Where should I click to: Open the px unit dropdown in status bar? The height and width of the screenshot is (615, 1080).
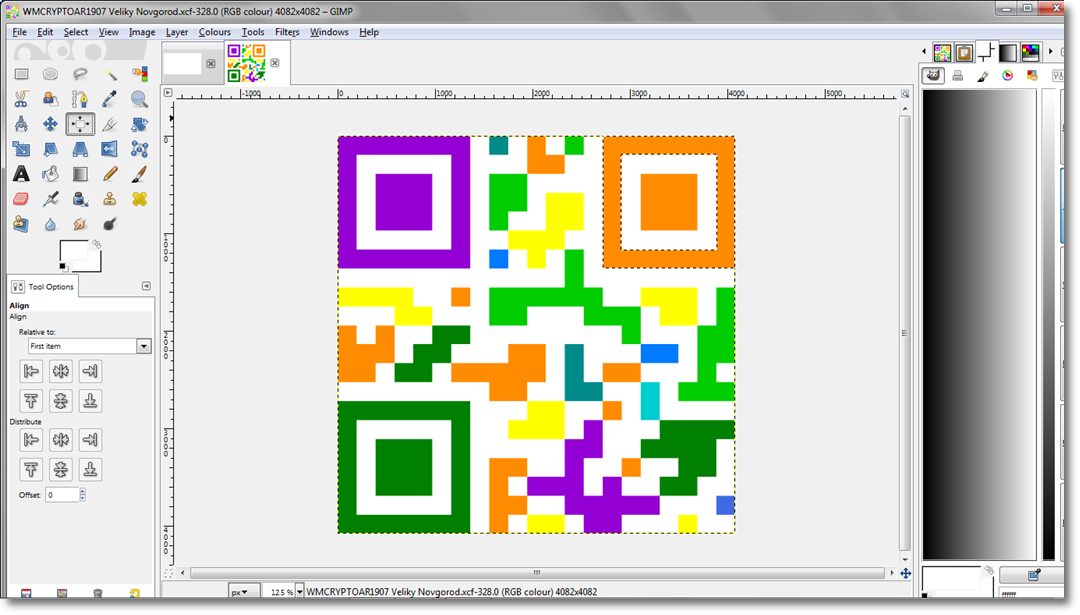(244, 592)
